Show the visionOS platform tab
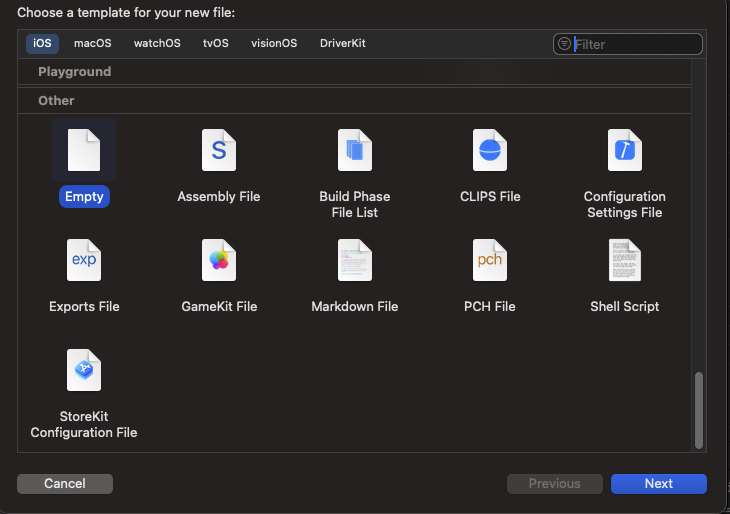The width and height of the screenshot is (730, 514). pos(274,43)
